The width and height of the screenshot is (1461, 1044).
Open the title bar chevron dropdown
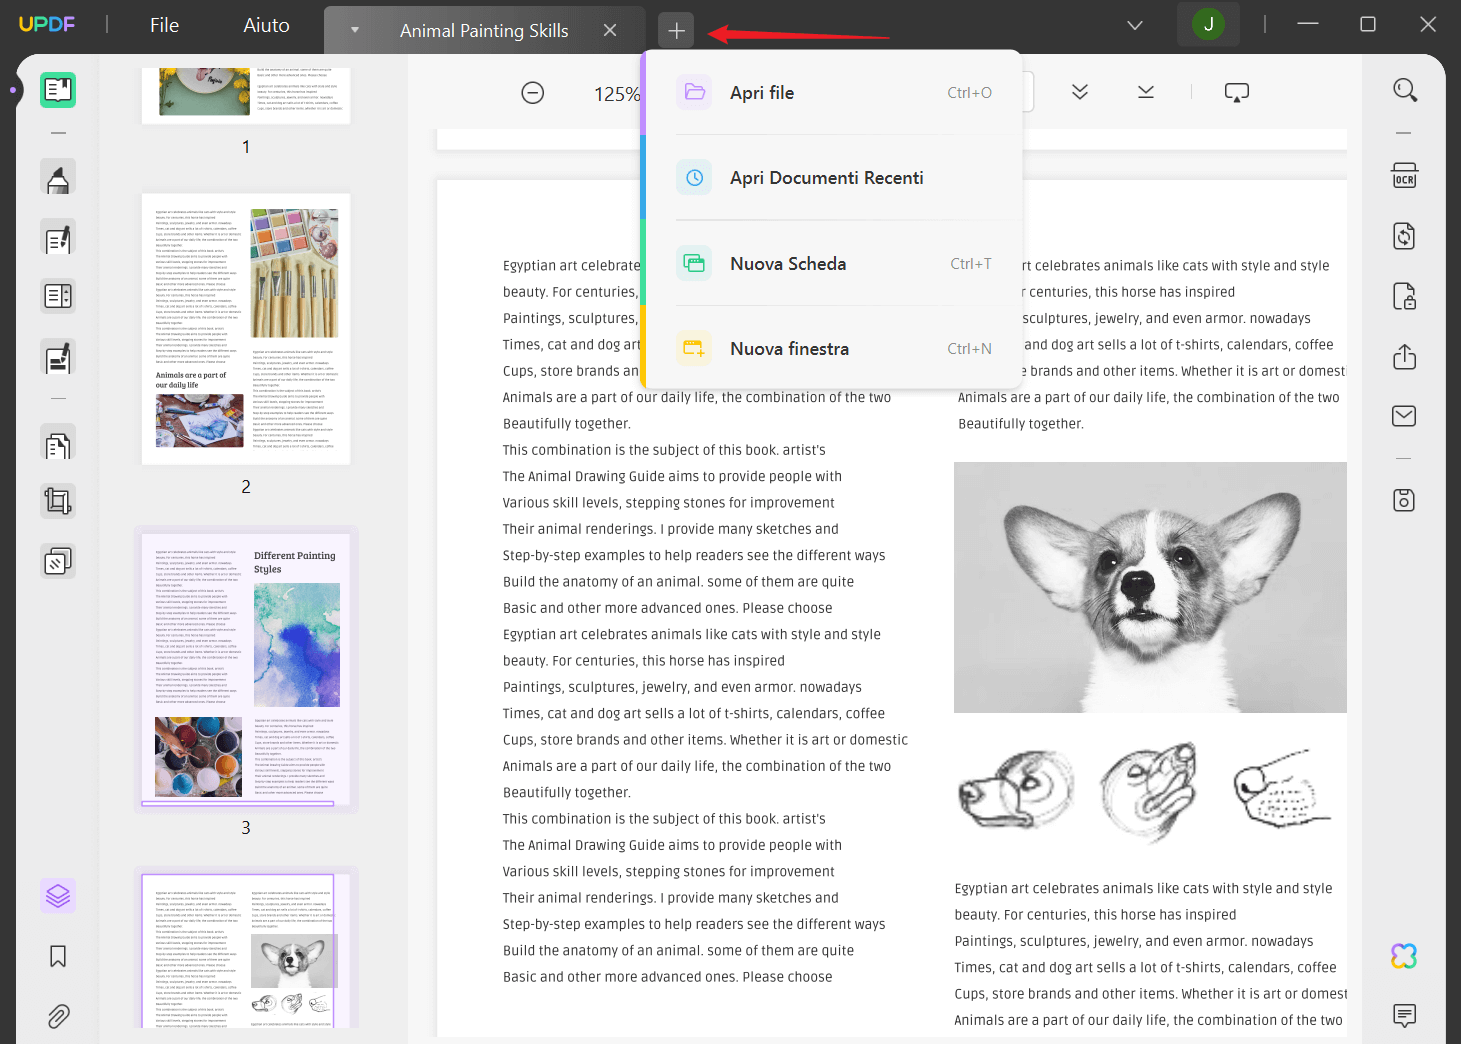pos(1134,25)
